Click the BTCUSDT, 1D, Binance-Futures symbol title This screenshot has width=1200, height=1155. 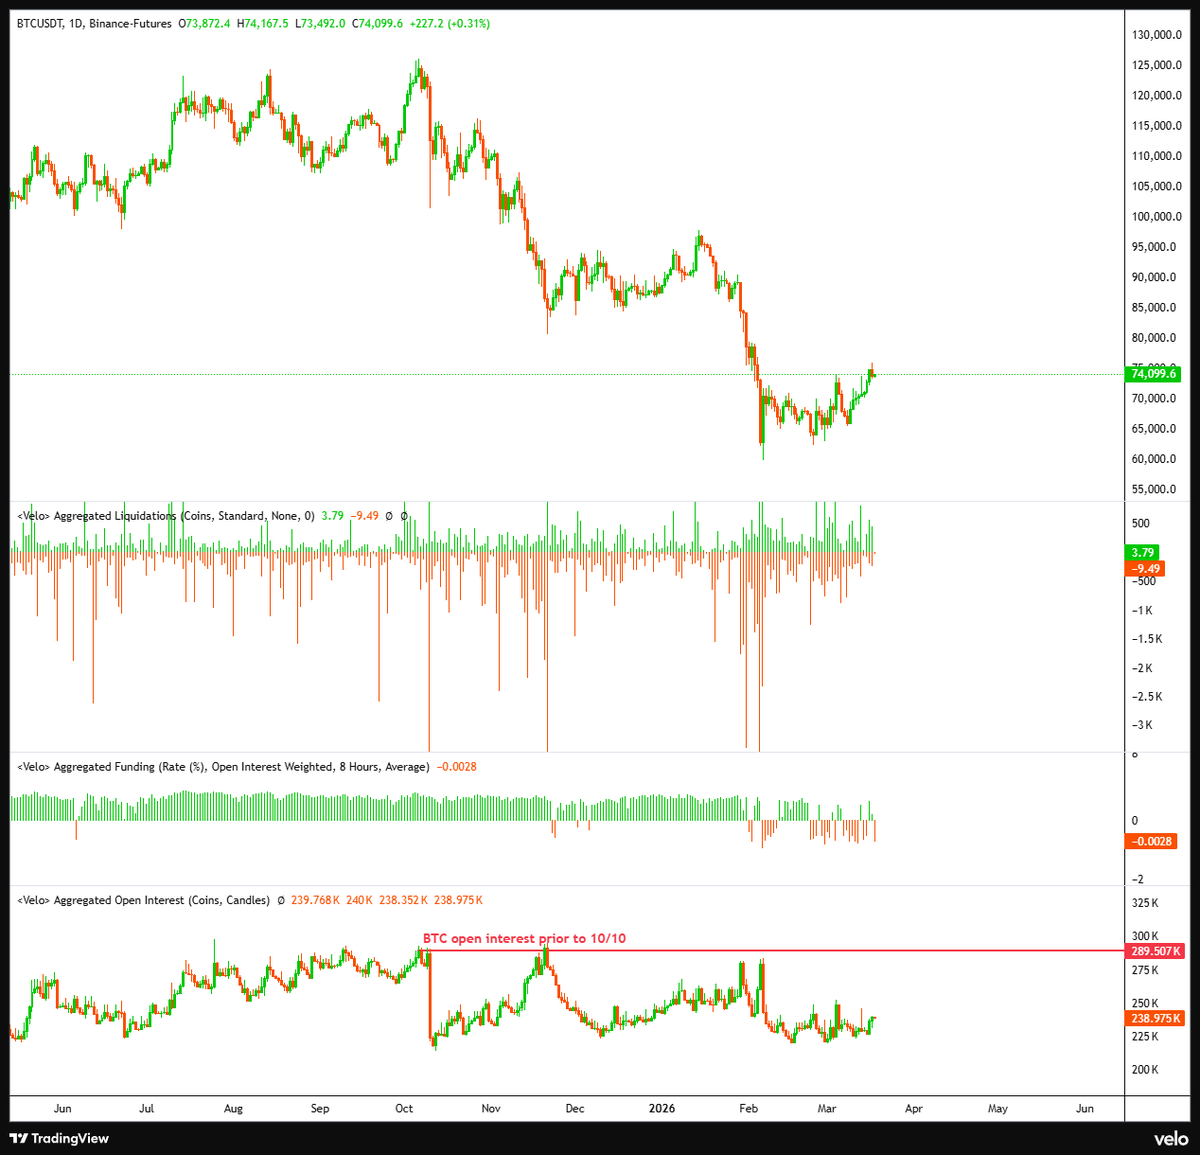tap(94, 23)
